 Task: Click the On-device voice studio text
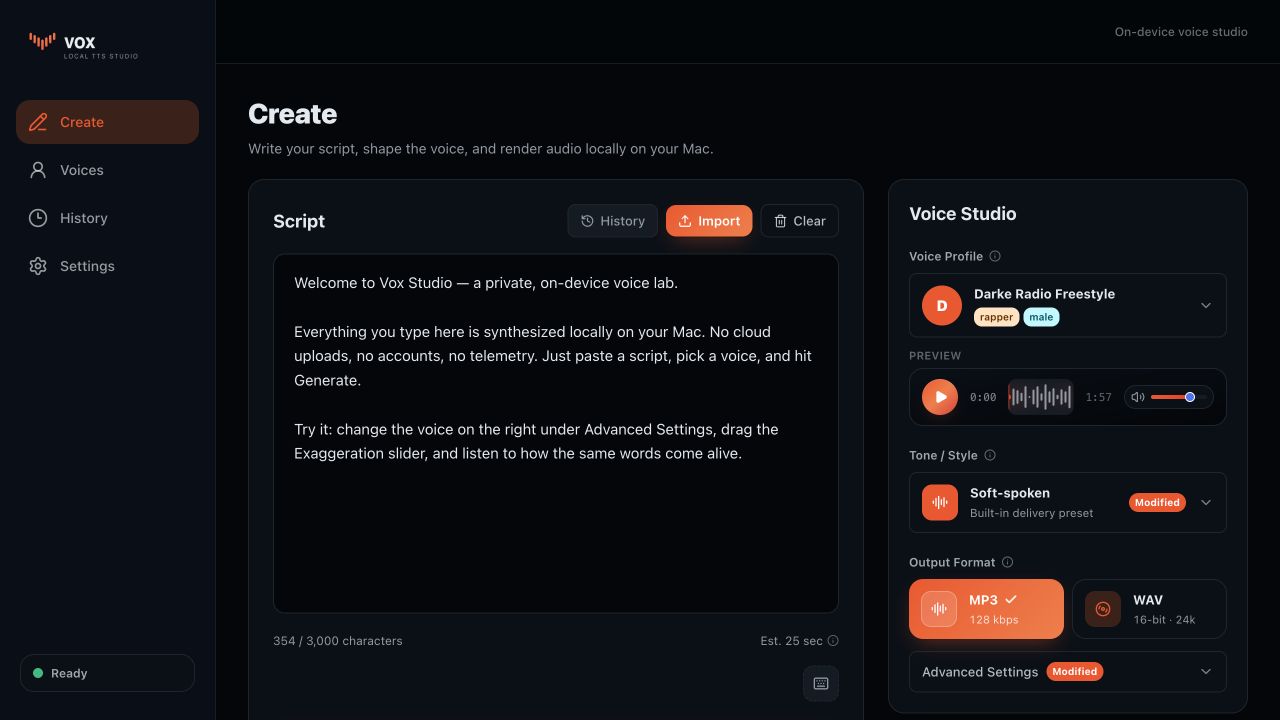[1181, 32]
